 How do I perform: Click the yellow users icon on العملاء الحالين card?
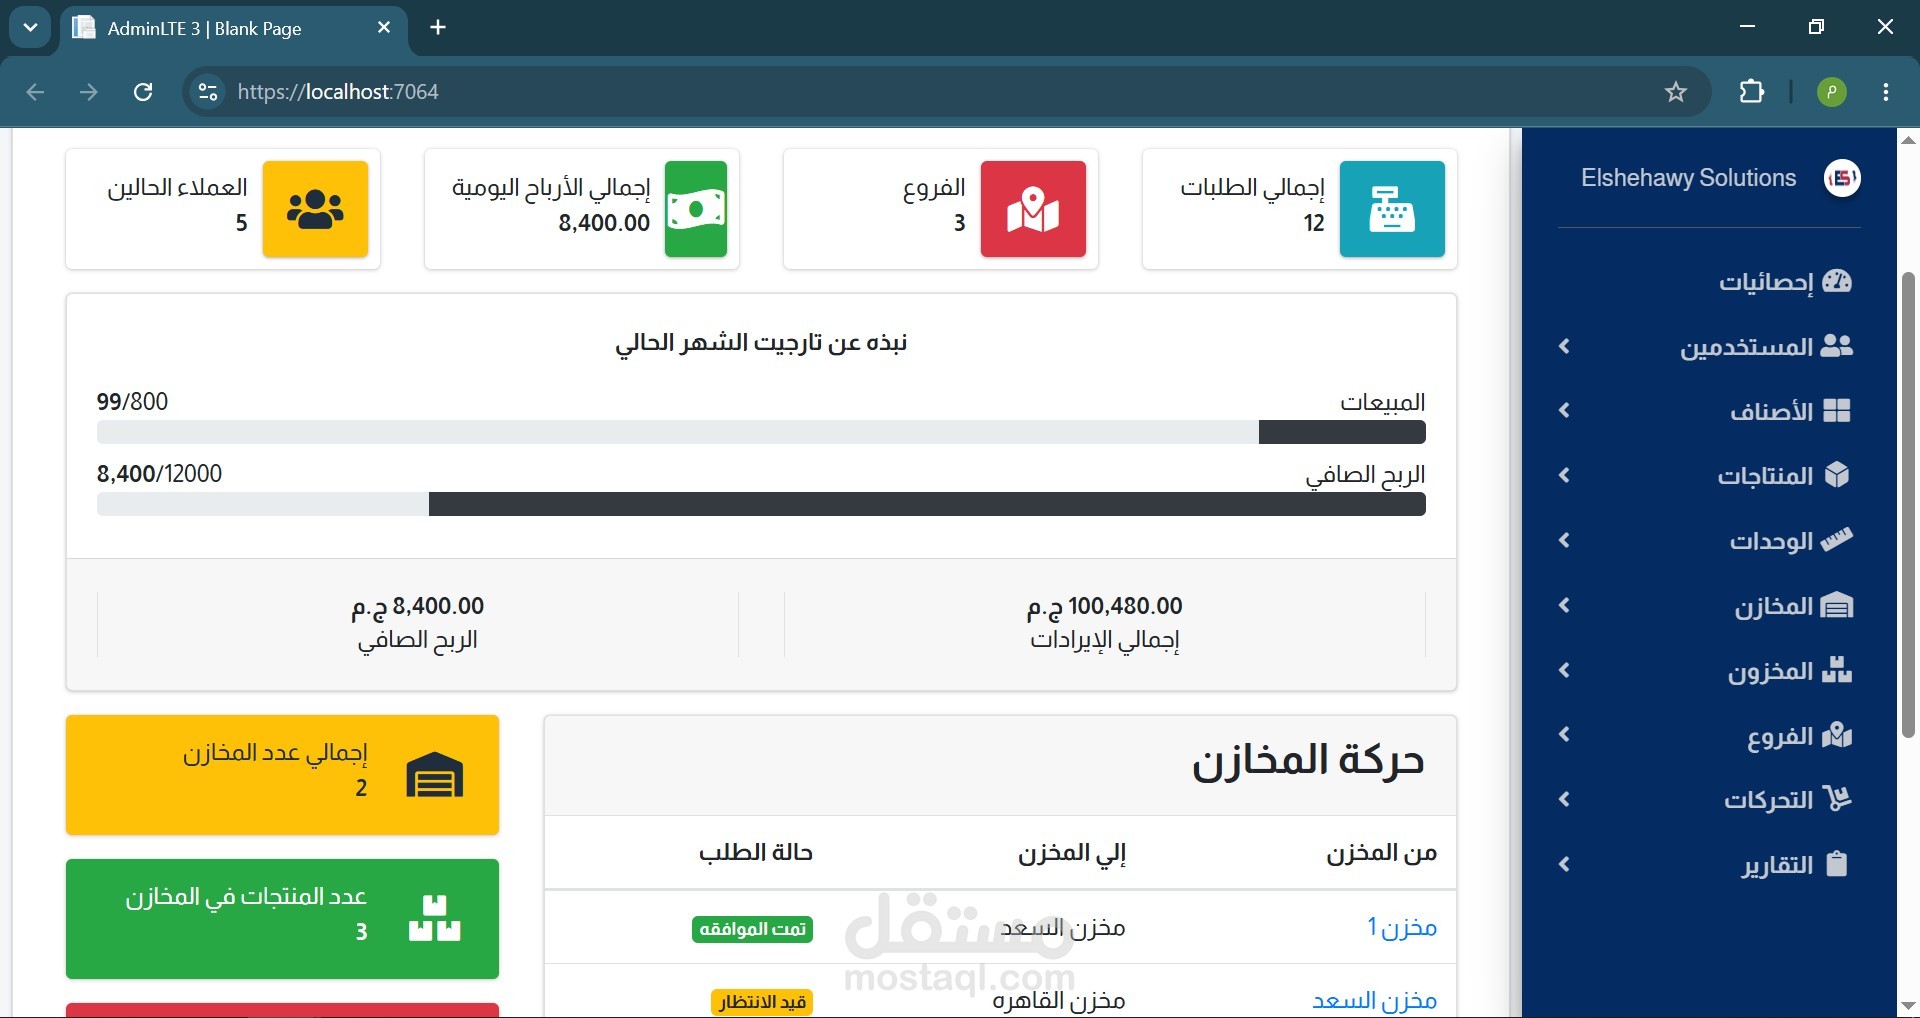coord(315,209)
